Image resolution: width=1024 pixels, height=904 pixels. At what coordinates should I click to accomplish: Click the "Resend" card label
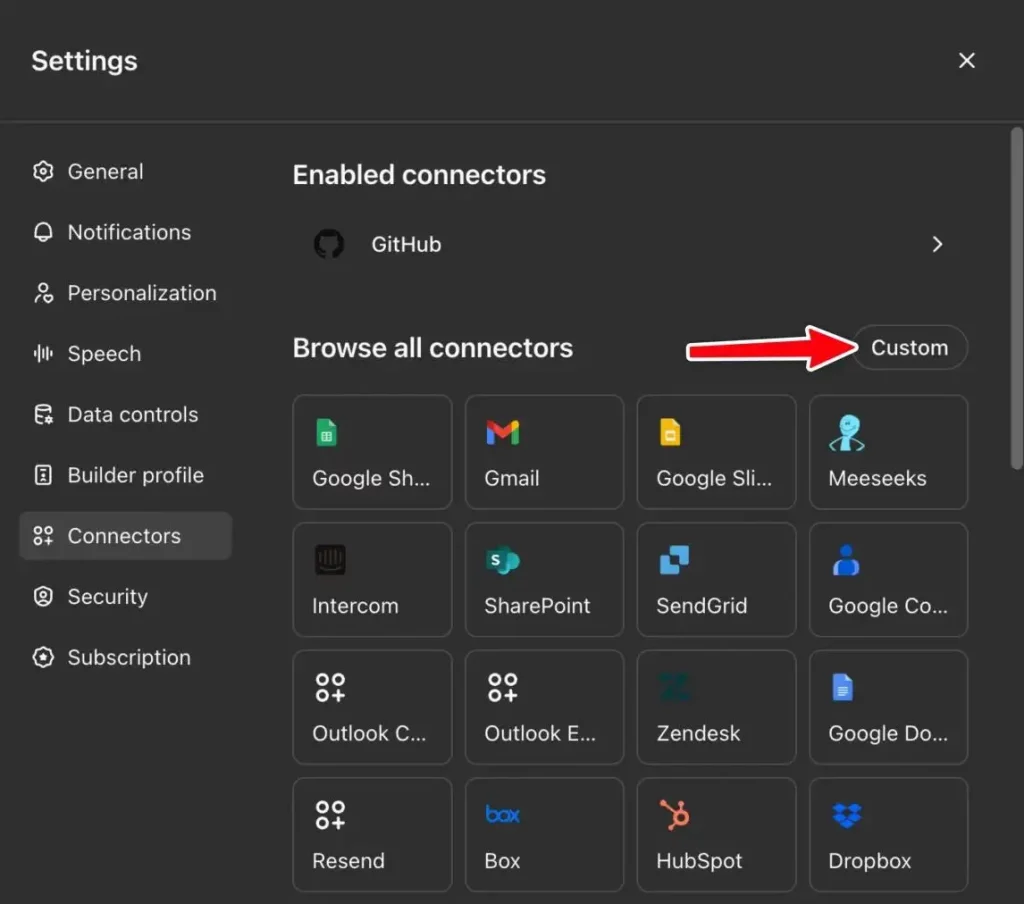click(348, 860)
